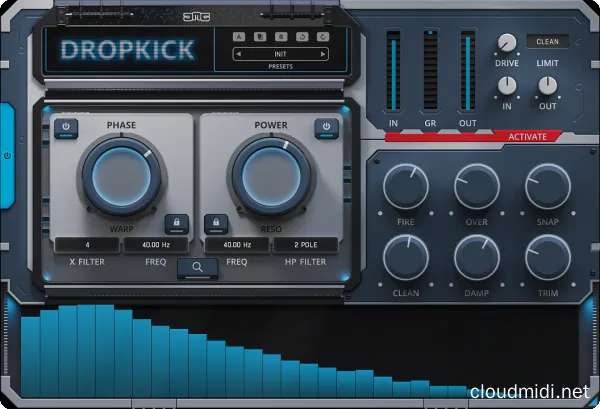The width and height of the screenshot is (600, 409).
Task: Toggle the lock beside the WARP knob
Action: (176, 224)
